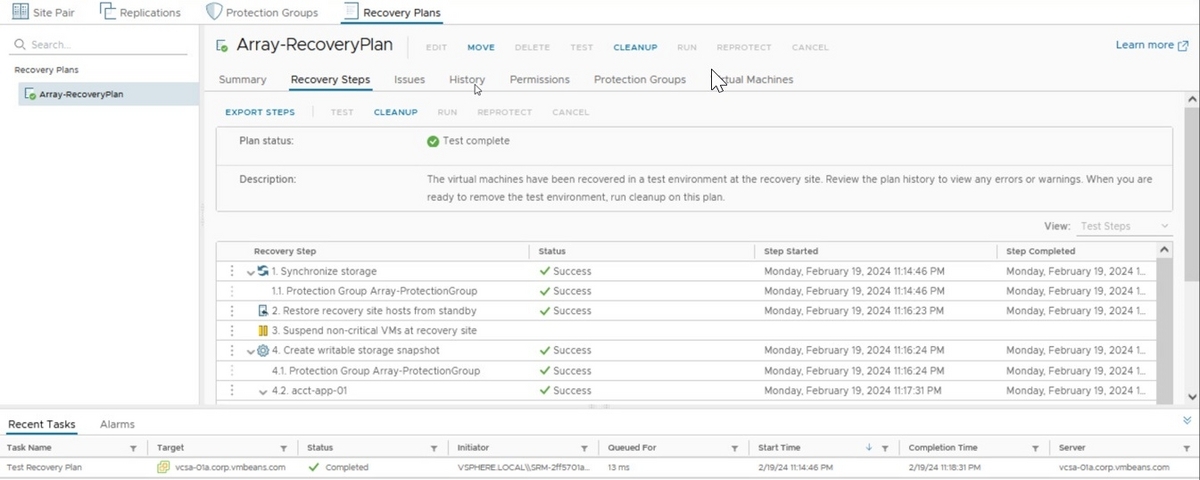Collapse the Recent Tasks panel

coord(1187,421)
